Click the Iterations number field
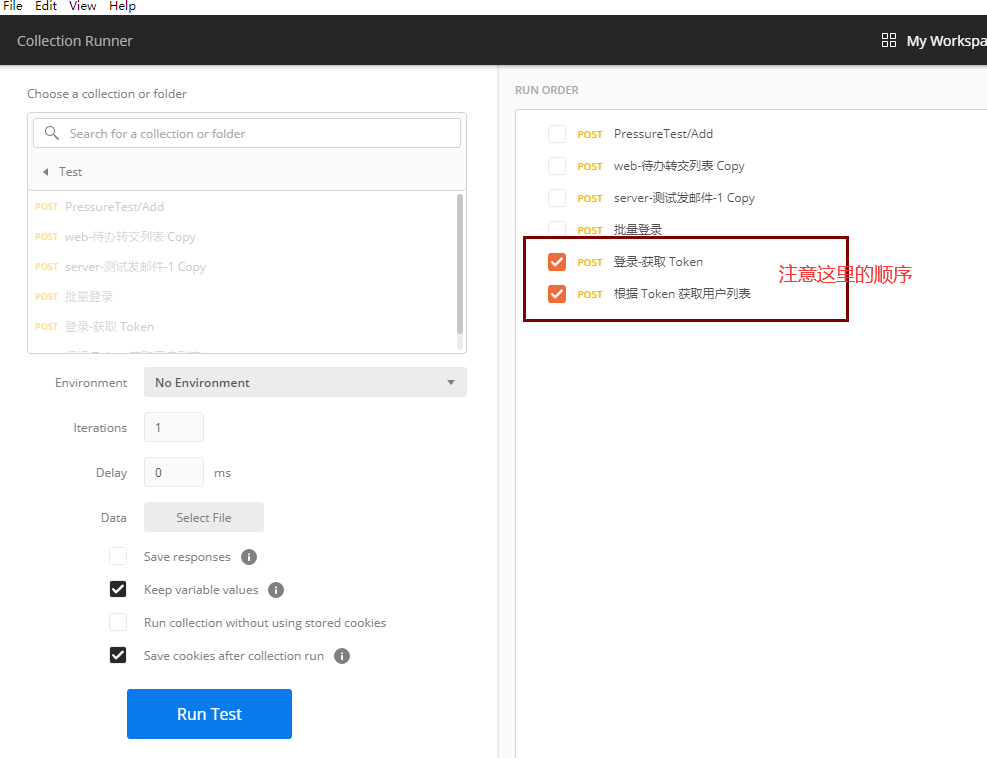Image resolution: width=987 pixels, height=758 pixels. [x=174, y=427]
